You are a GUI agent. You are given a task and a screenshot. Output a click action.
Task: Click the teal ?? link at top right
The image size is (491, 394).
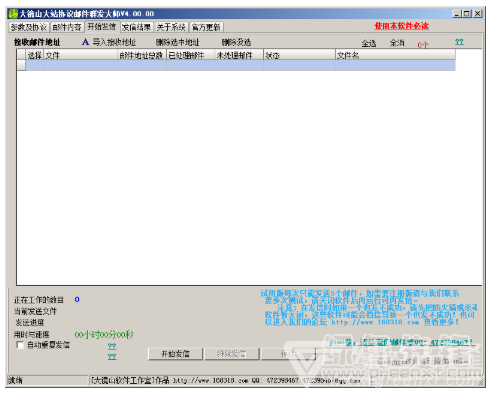(x=459, y=42)
